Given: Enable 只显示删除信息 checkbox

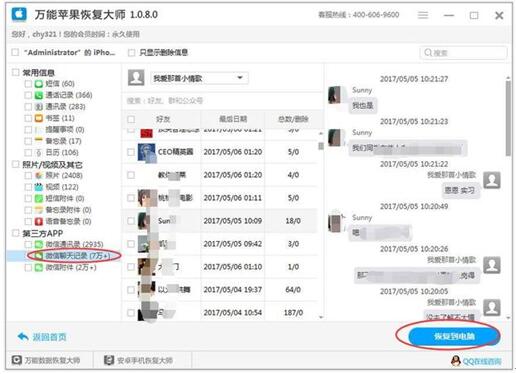Looking at the screenshot, I should pyautogui.click(x=132, y=53).
